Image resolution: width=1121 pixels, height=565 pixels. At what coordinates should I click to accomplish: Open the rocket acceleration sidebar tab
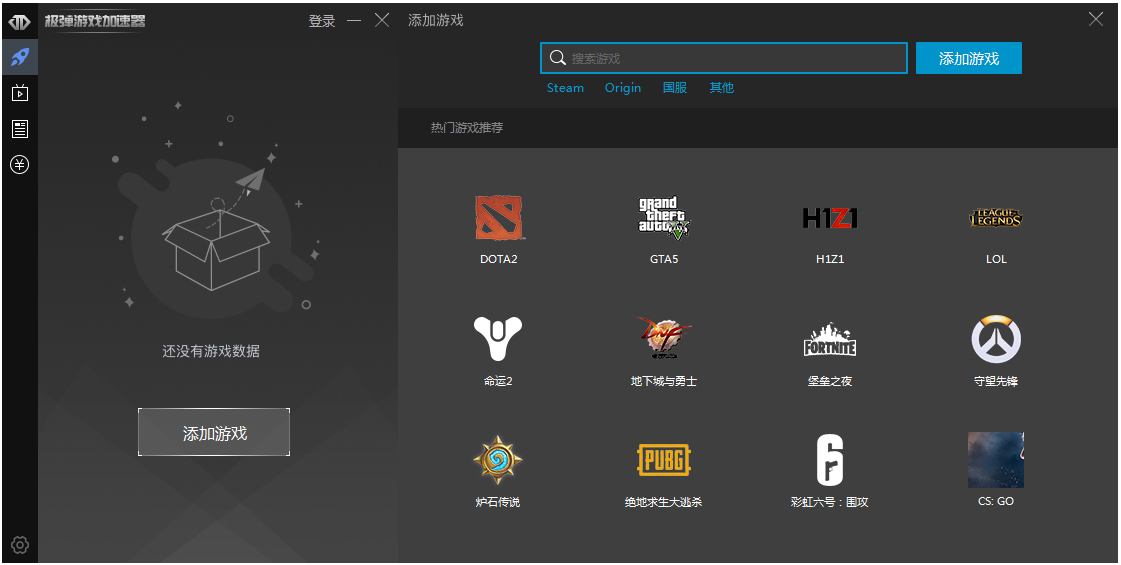tap(19, 57)
